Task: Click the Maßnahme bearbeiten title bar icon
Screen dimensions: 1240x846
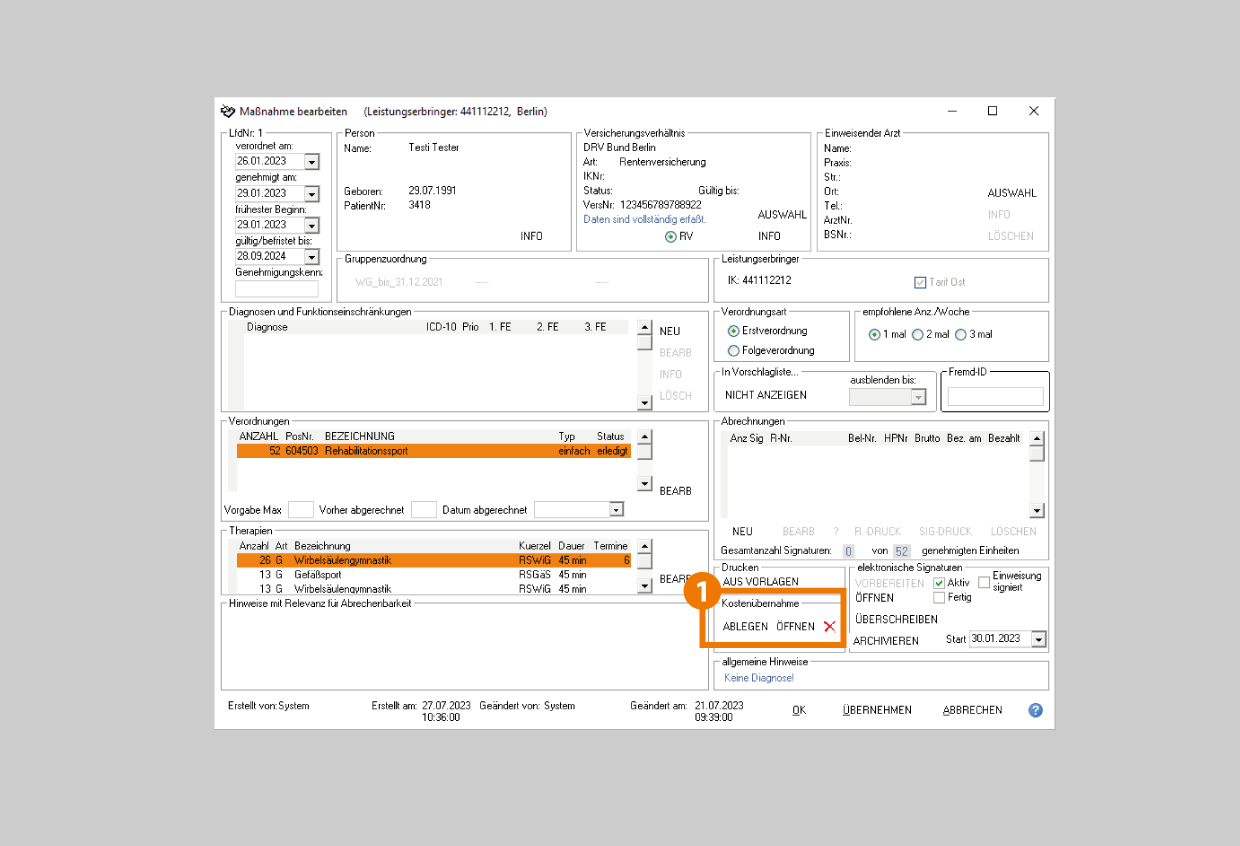Action: click(x=228, y=111)
